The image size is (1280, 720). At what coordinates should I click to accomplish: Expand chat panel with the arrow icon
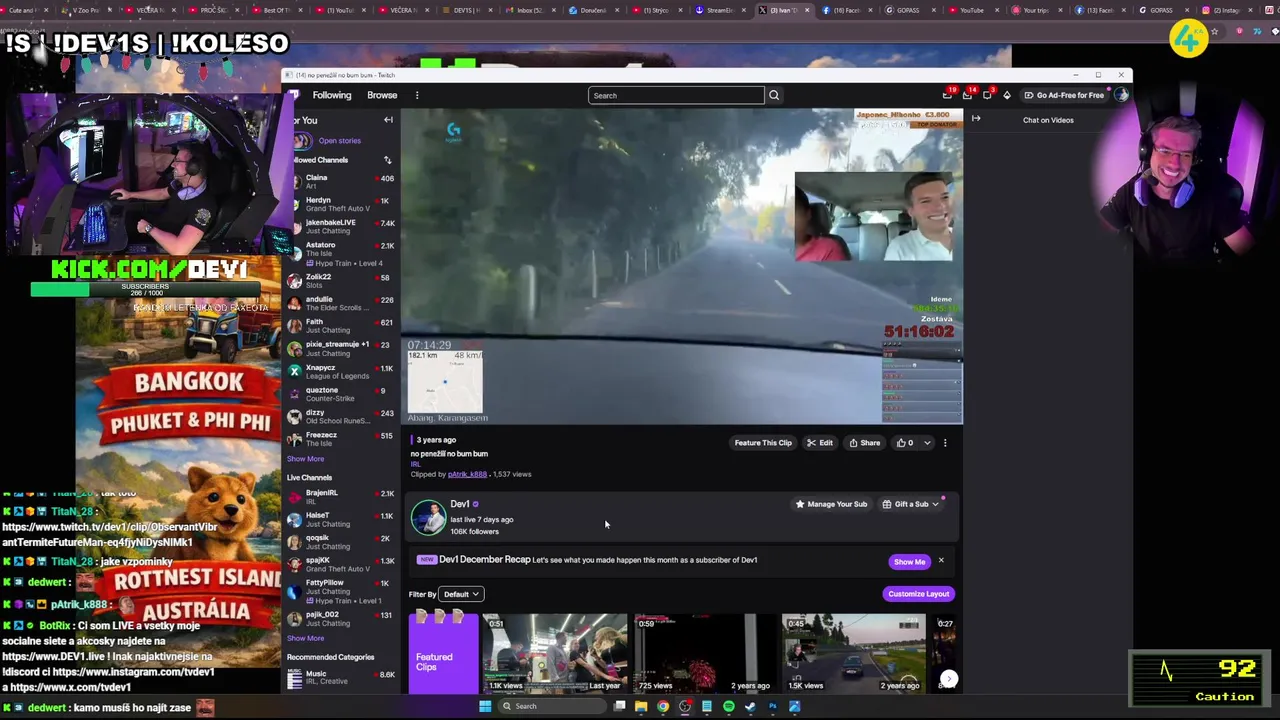(976, 119)
